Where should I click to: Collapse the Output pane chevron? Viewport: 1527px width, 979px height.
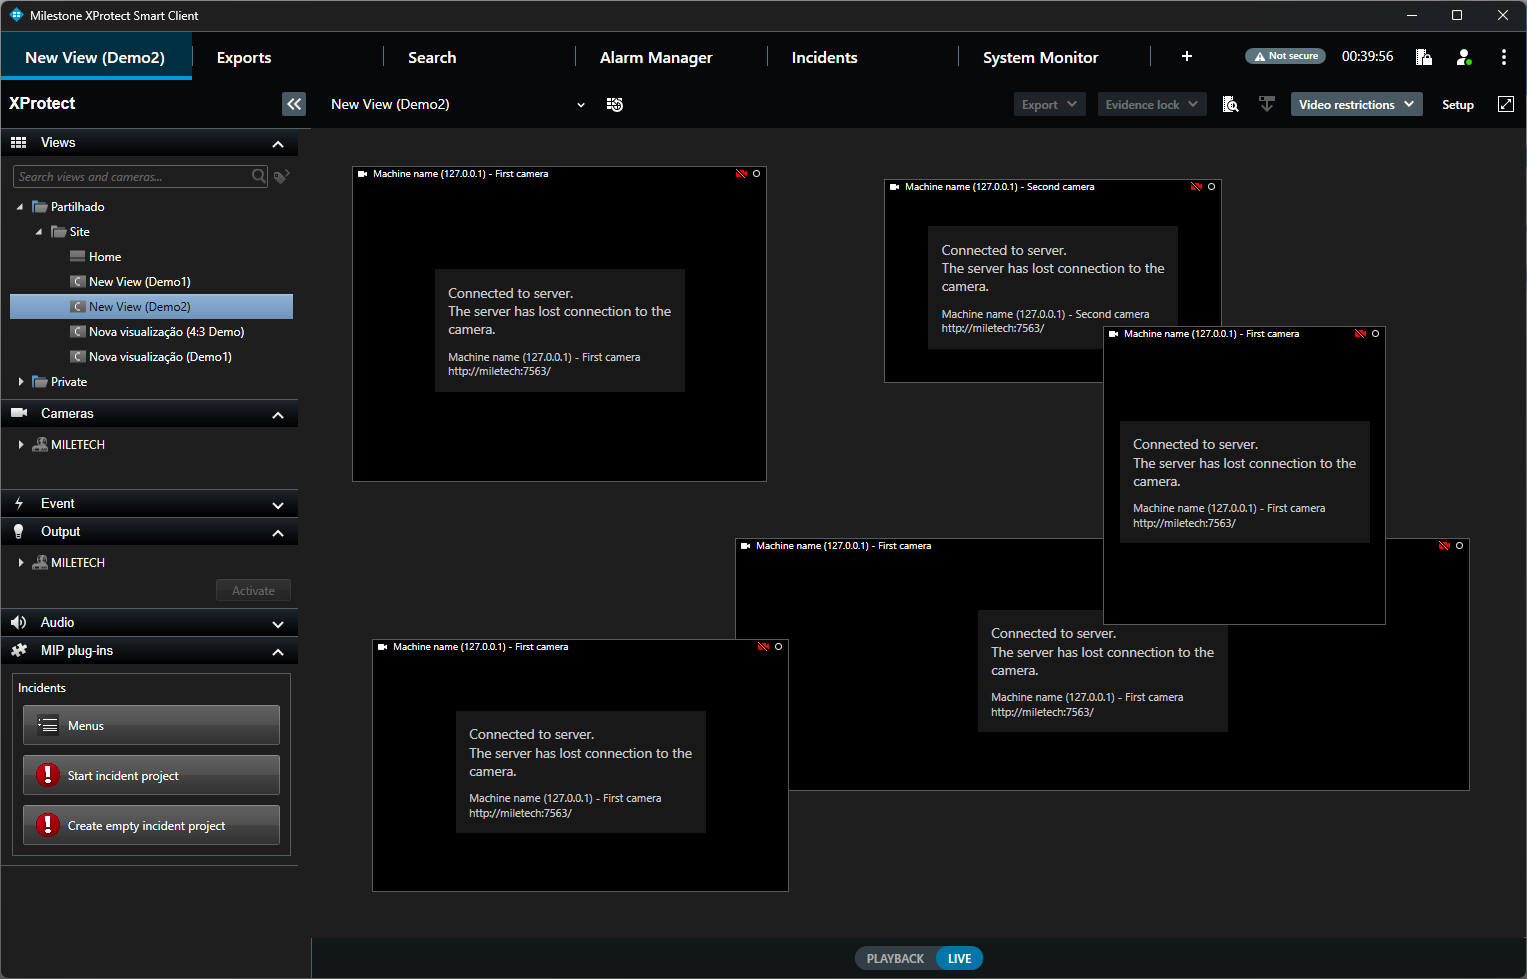tap(278, 533)
